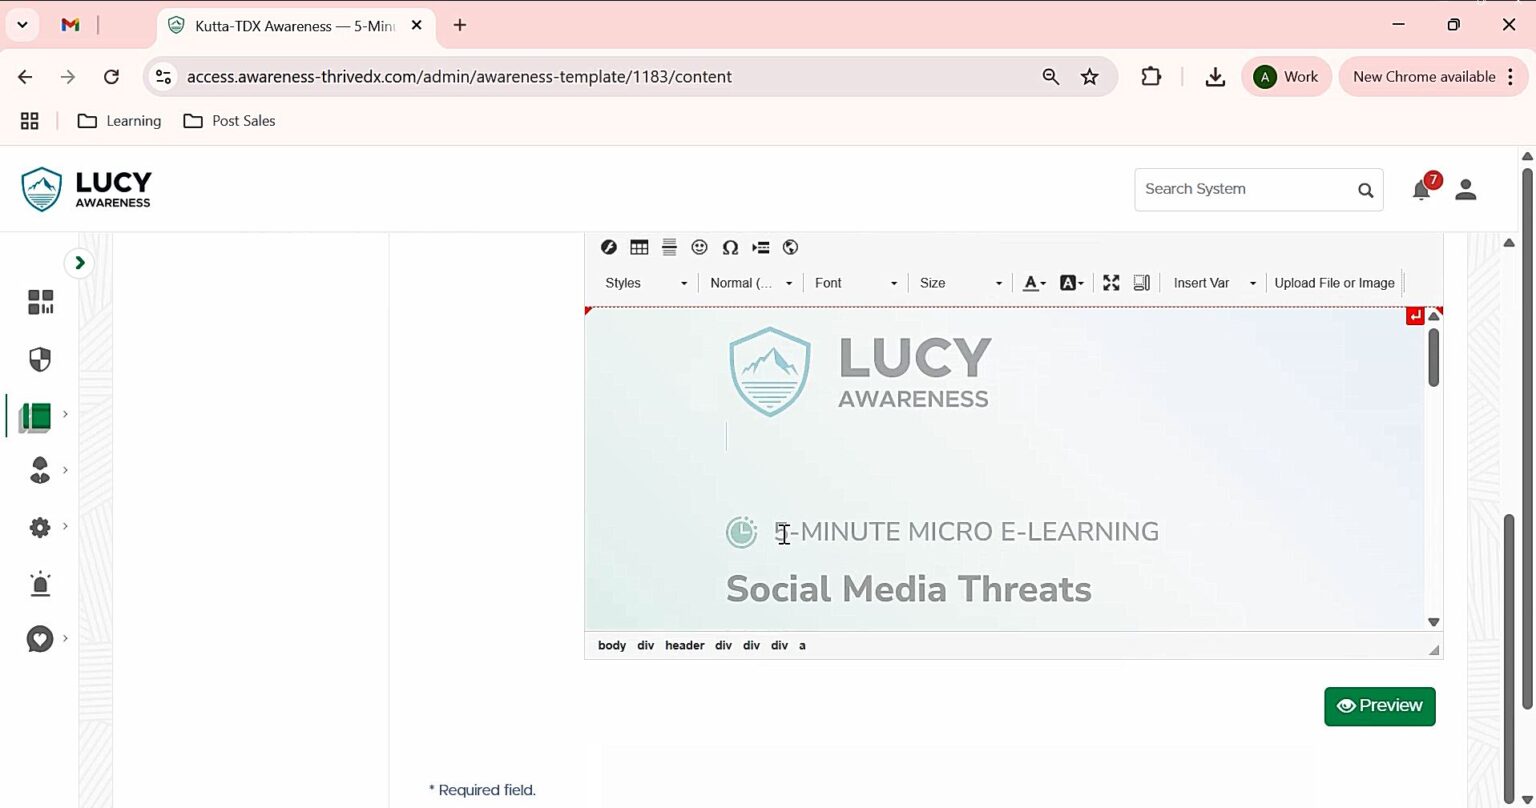Insert a Flash object in the editor
This screenshot has height=808, width=1536.
coord(608,247)
